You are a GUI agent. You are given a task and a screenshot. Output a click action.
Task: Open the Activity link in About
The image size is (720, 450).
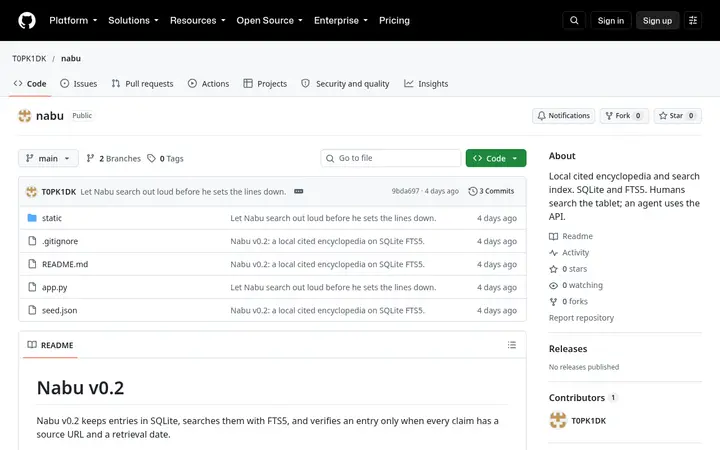coord(569,253)
